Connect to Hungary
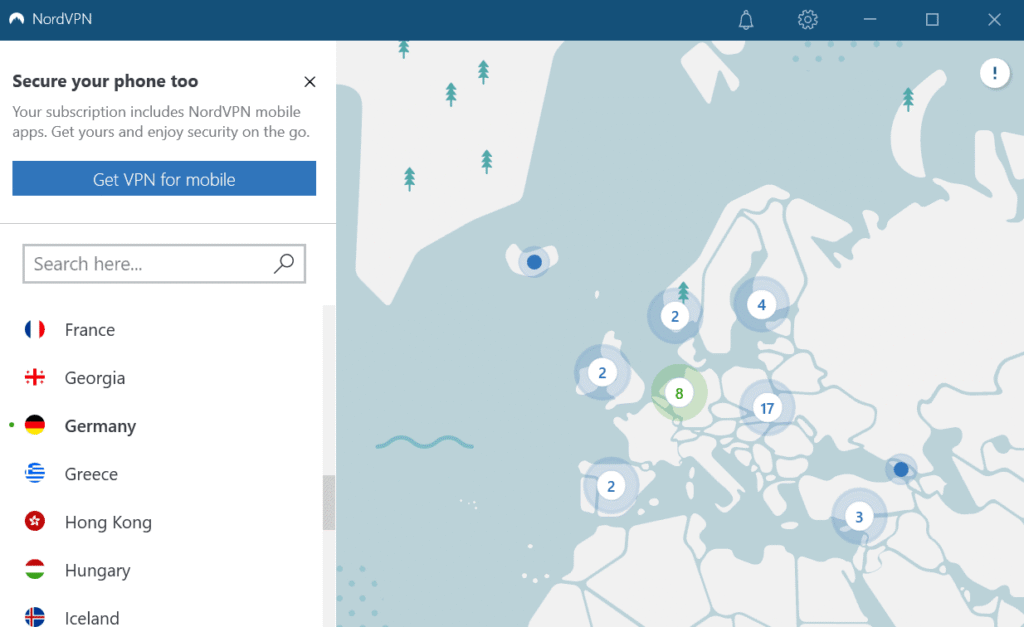1024x627 pixels. pos(96,569)
